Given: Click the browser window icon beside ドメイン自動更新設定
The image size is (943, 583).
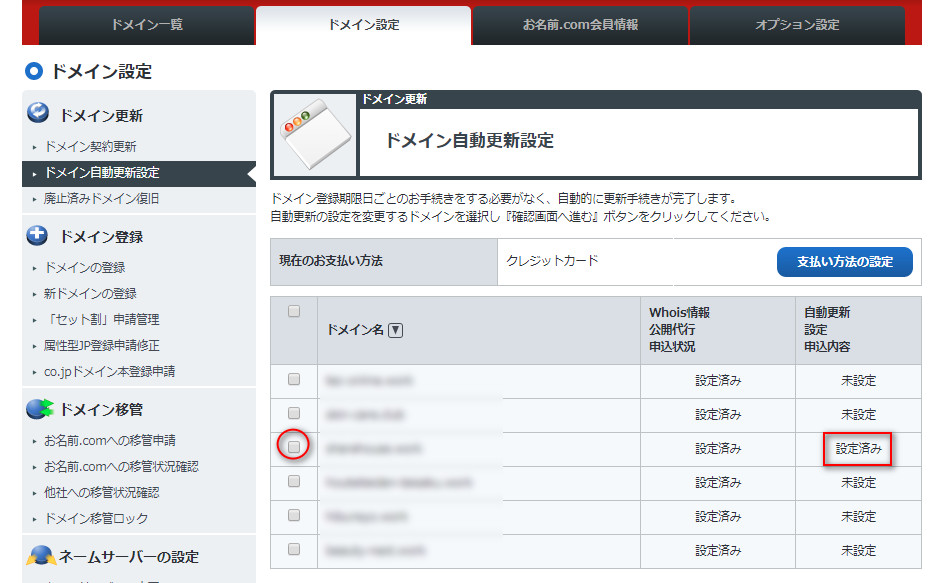Looking at the screenshot, I should coord(313,136).
